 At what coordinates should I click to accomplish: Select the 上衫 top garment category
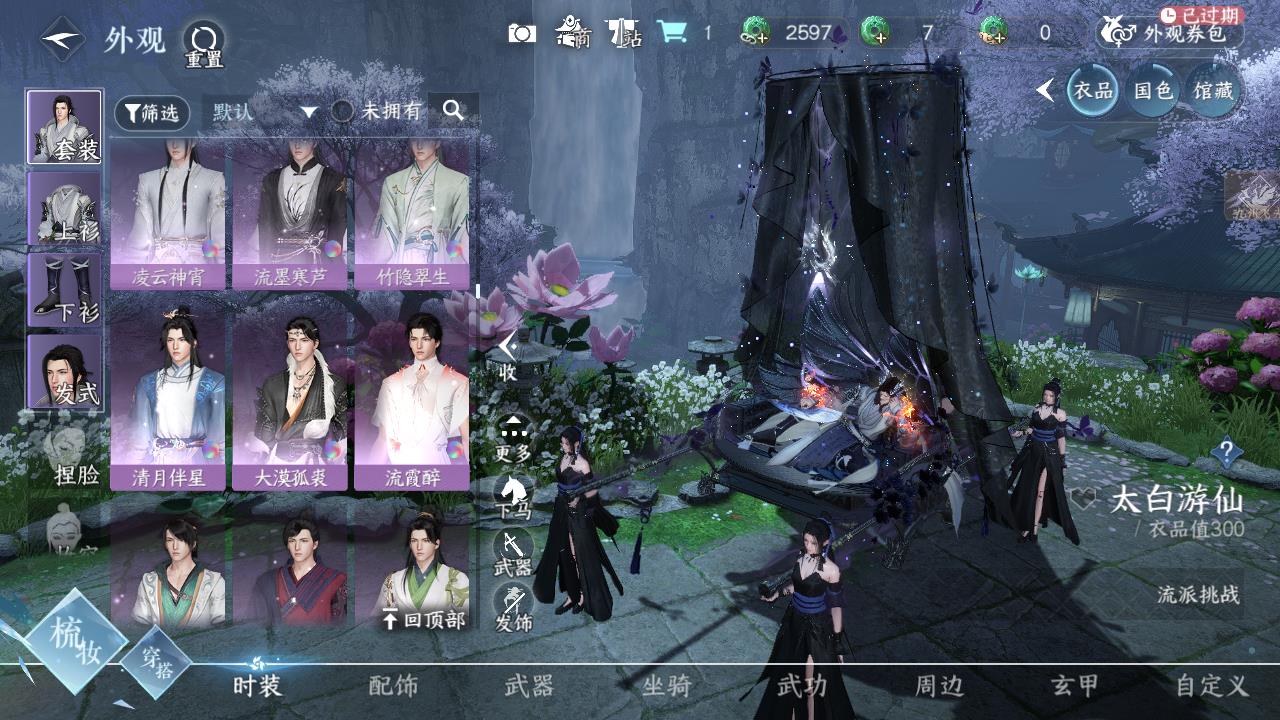(64, 208)
